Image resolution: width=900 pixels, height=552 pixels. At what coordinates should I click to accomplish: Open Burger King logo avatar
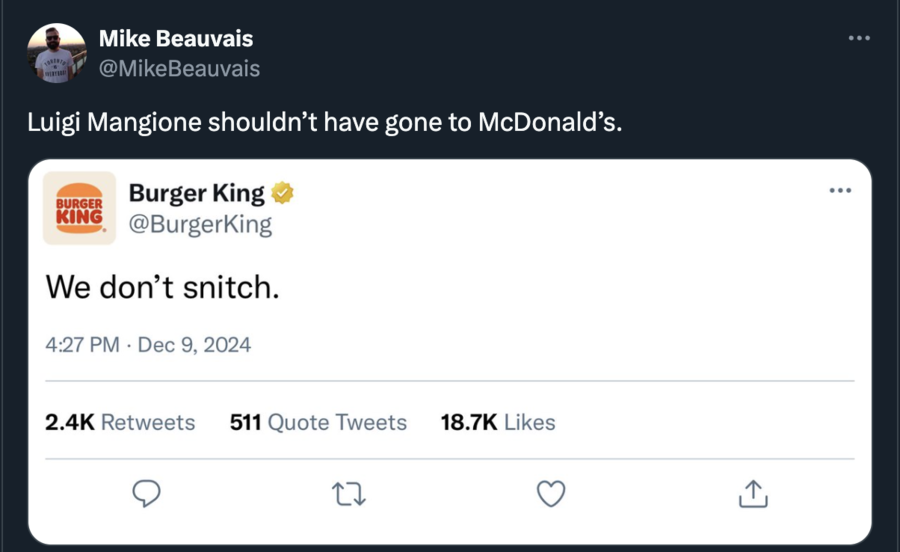pyautogui.click(x=79, y=208)
